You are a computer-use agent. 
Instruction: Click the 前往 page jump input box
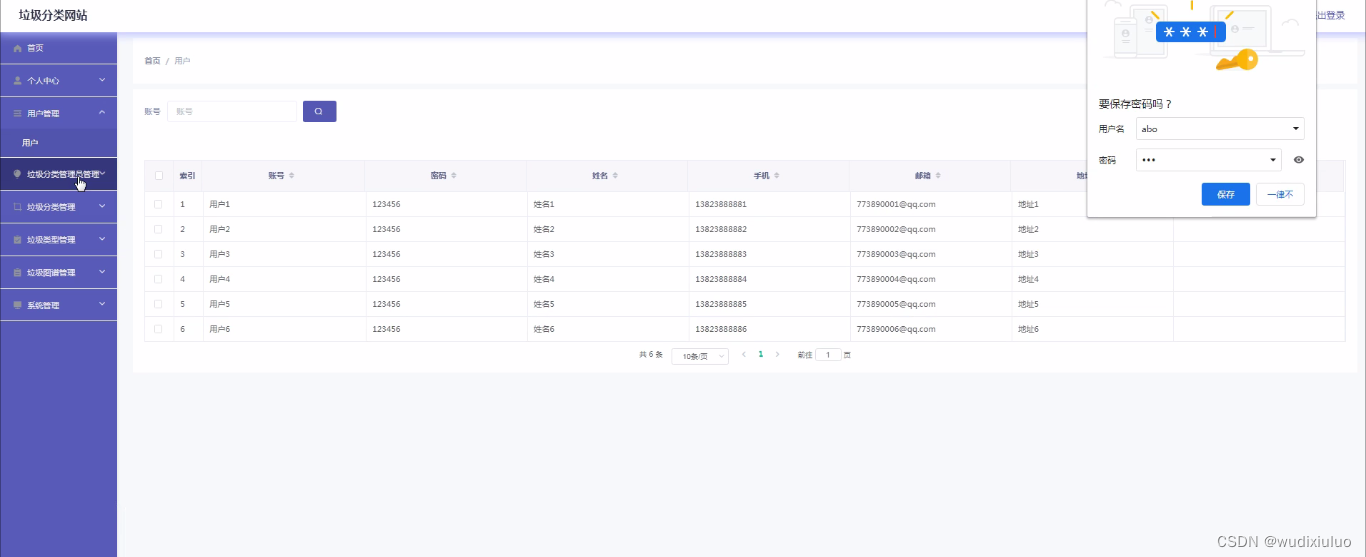click(x=828, y=355)
